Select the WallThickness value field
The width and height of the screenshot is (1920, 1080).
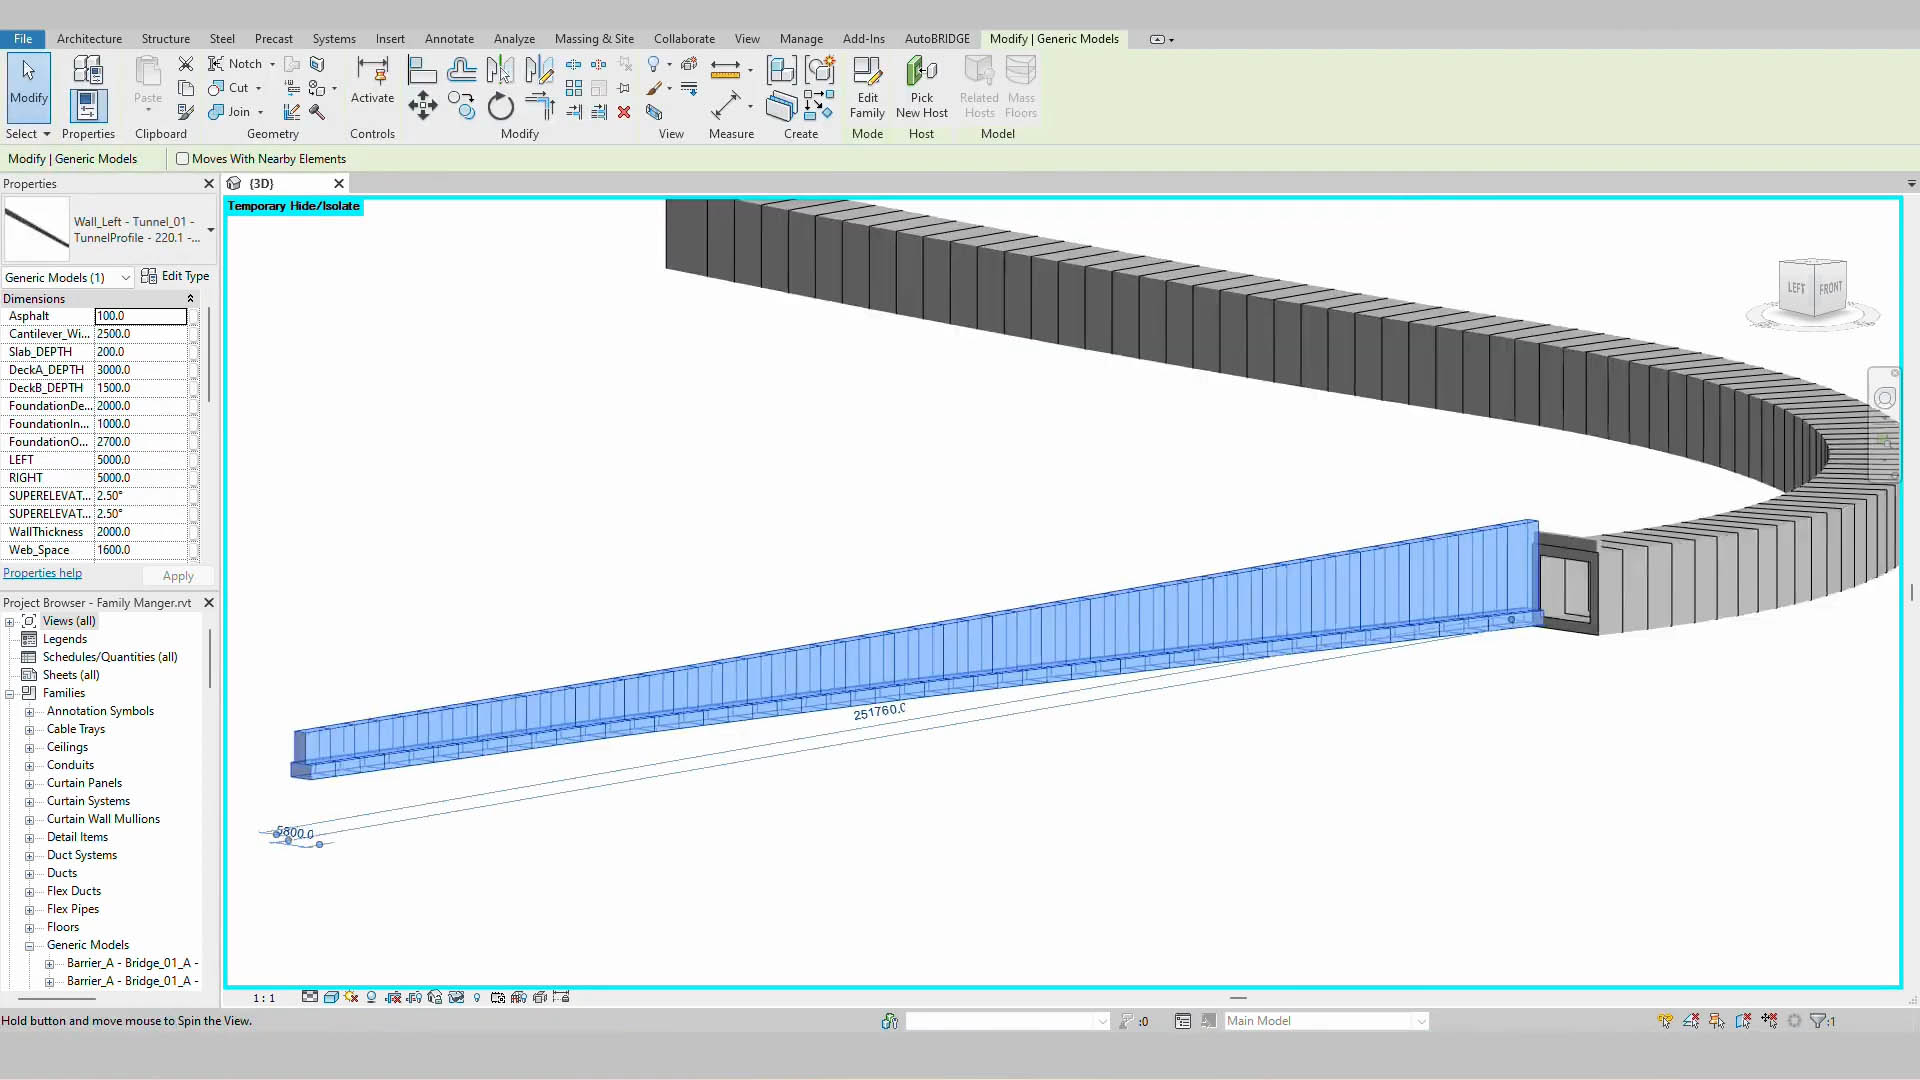(x=141, y=531)
